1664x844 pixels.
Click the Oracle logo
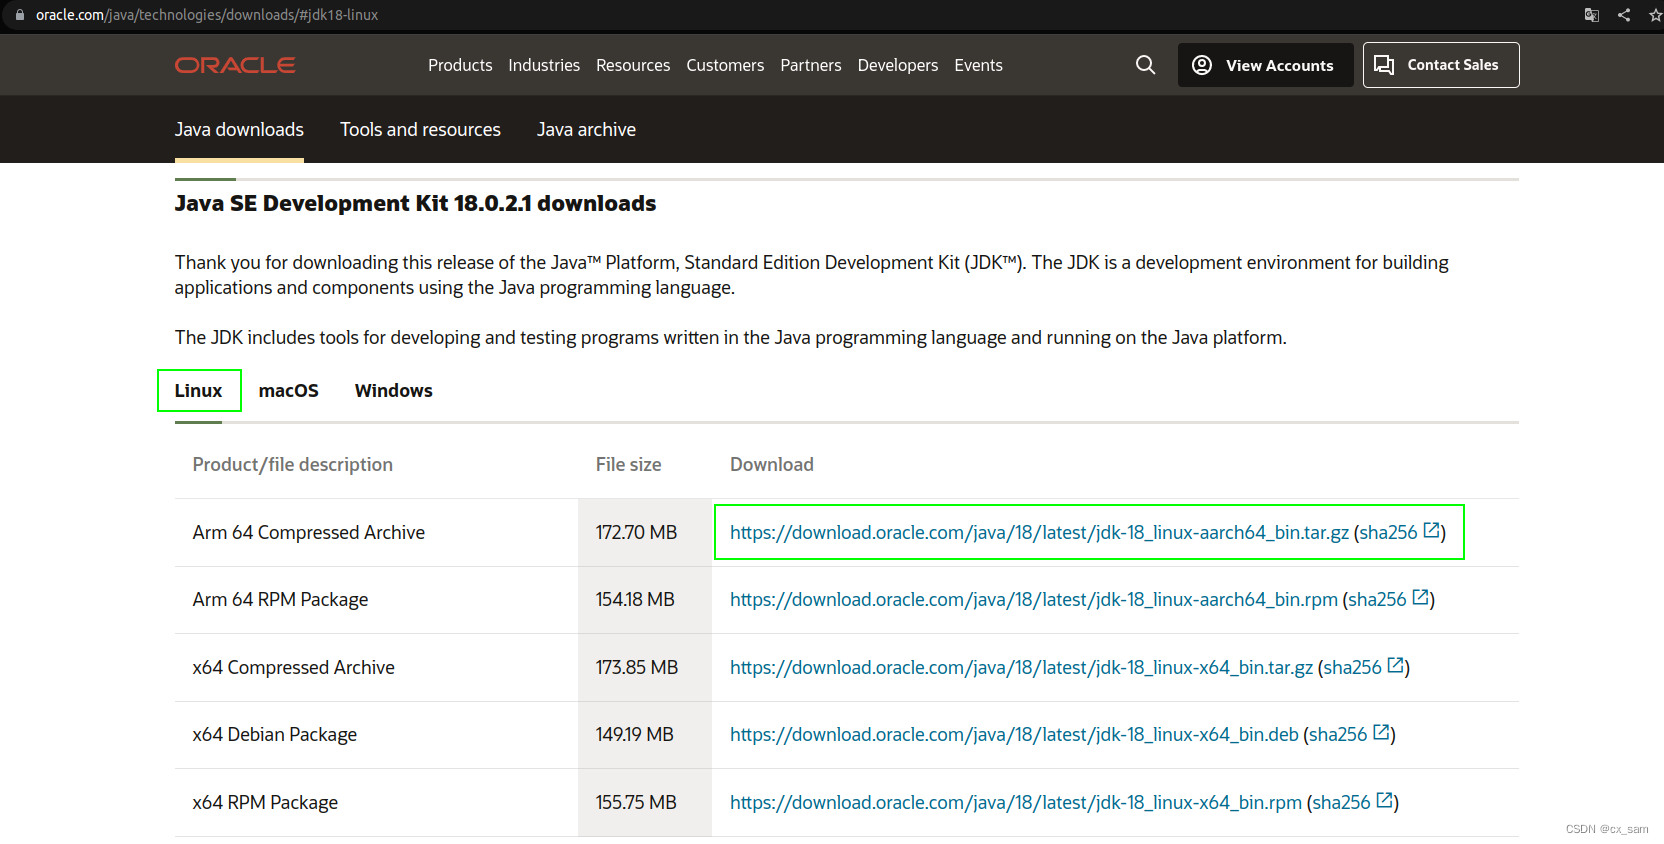[235, 65]
